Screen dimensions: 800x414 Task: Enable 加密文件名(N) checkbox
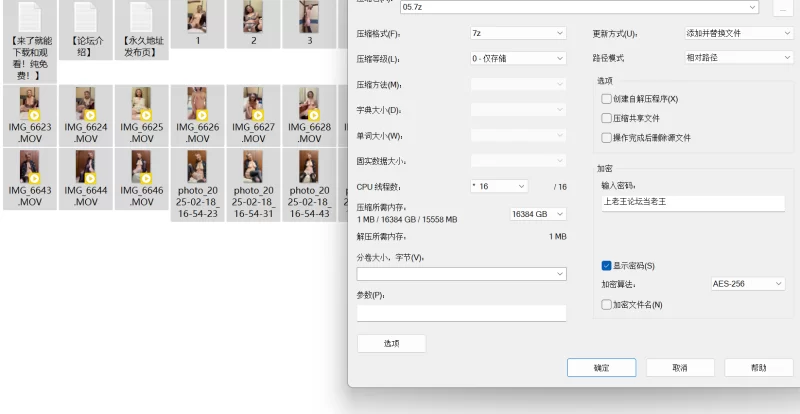coord(606,305)
